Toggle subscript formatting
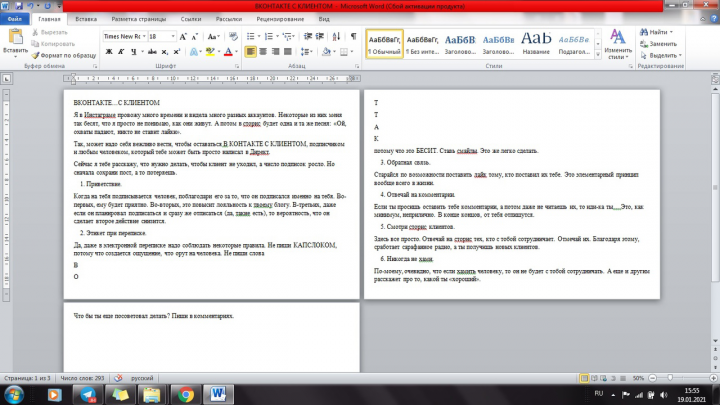The width and height of the screenshot is (720, 405). 164,51
